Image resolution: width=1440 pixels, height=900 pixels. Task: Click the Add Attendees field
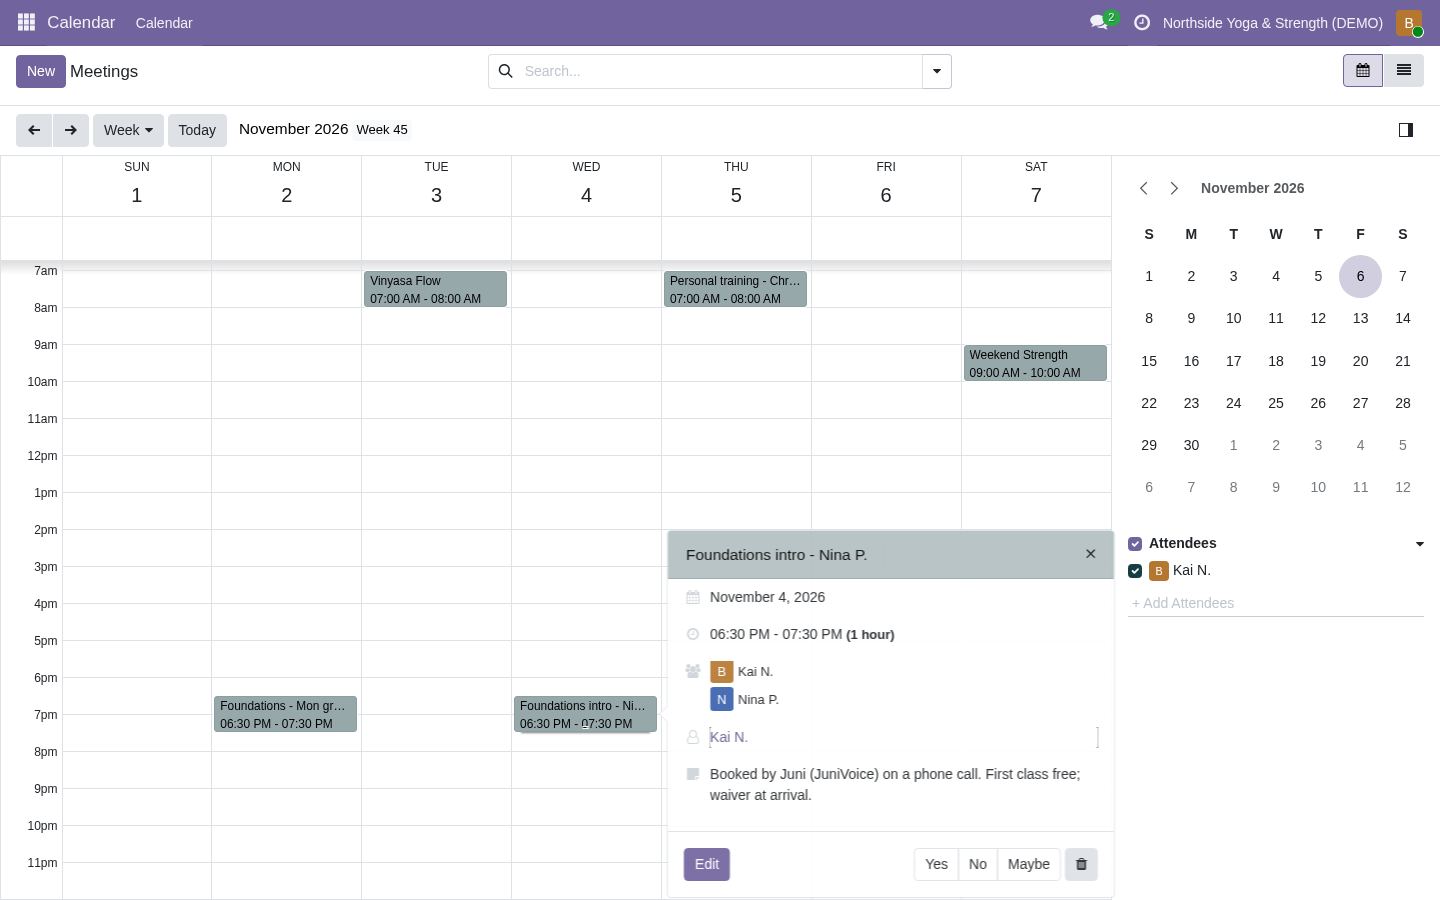pos(1276,603)
